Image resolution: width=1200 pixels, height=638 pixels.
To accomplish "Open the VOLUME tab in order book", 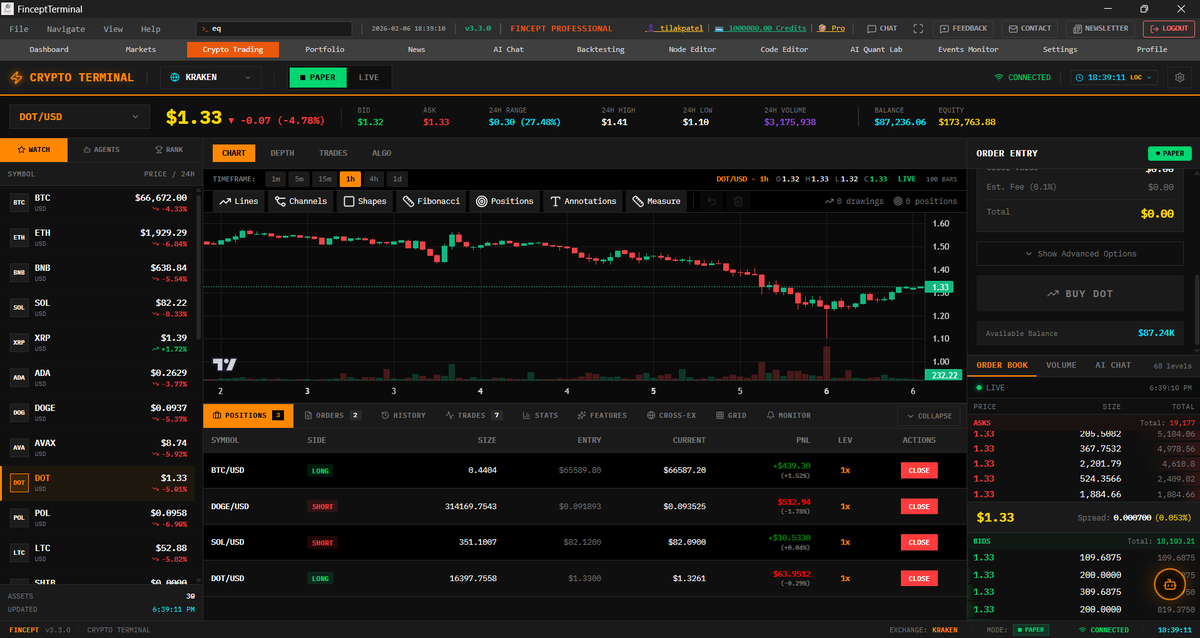I will click(1062, 365).
